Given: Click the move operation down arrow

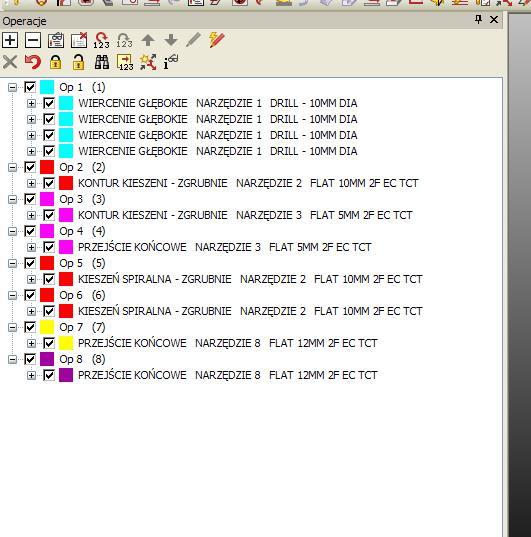Looking at the screenshot, I should [x=171, y=40].
